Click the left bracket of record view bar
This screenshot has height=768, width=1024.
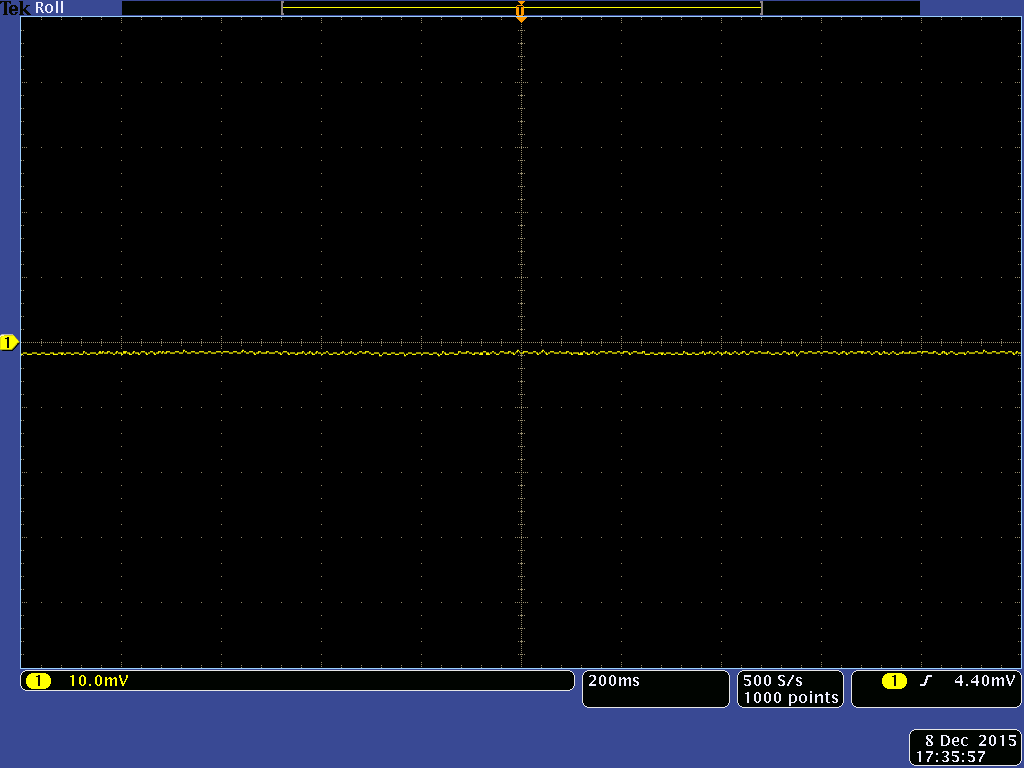click(284, 8)
